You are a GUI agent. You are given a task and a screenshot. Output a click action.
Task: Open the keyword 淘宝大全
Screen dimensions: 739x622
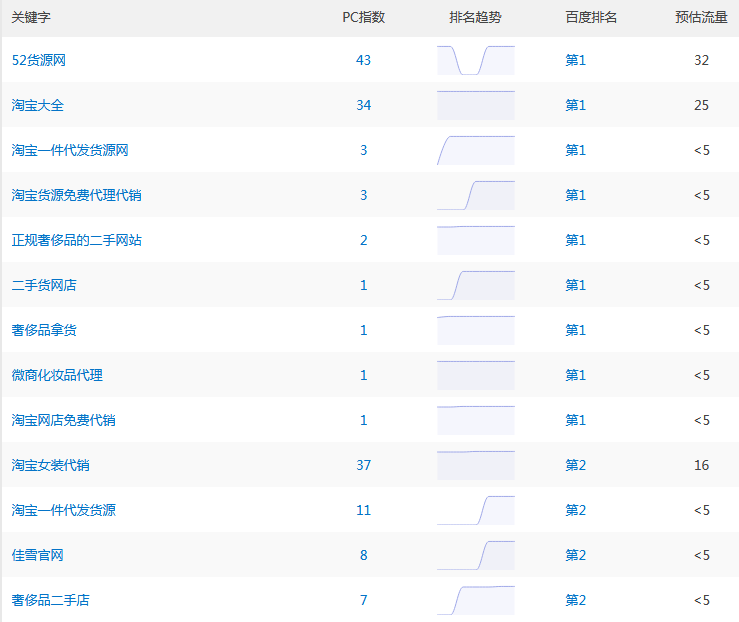click(38, 105)
